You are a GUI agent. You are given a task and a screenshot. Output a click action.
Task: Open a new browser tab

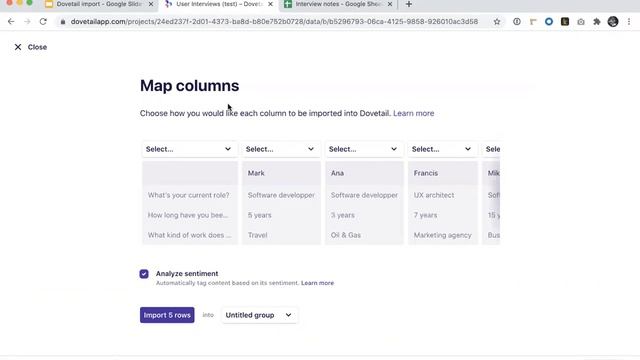coord(409,4)
